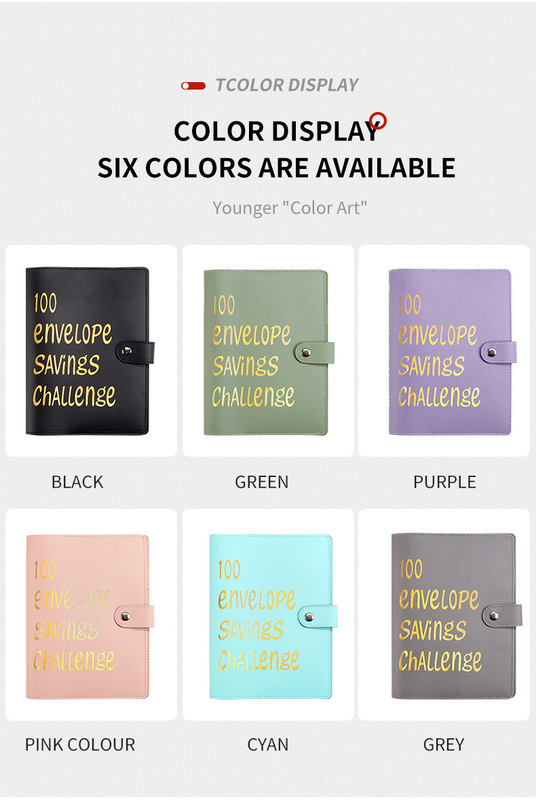
Task: Click the snap clasp on cyan binder
Action: pyautogui.click(x=309, y=617)
